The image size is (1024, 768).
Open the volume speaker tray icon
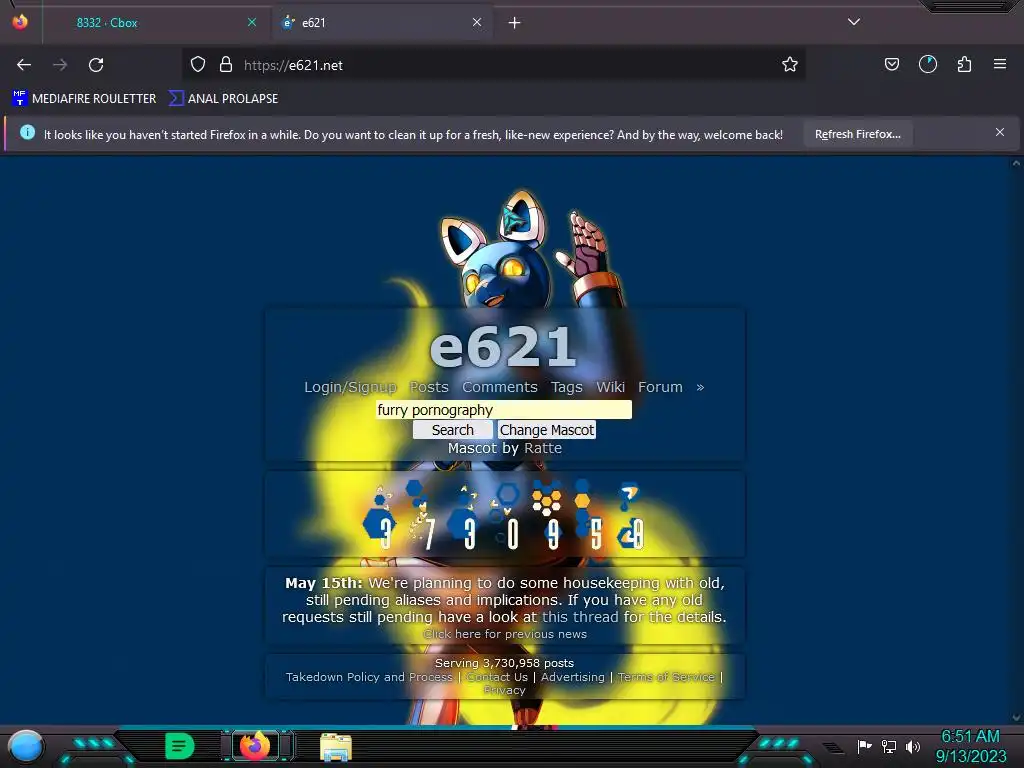coord(912,746)
